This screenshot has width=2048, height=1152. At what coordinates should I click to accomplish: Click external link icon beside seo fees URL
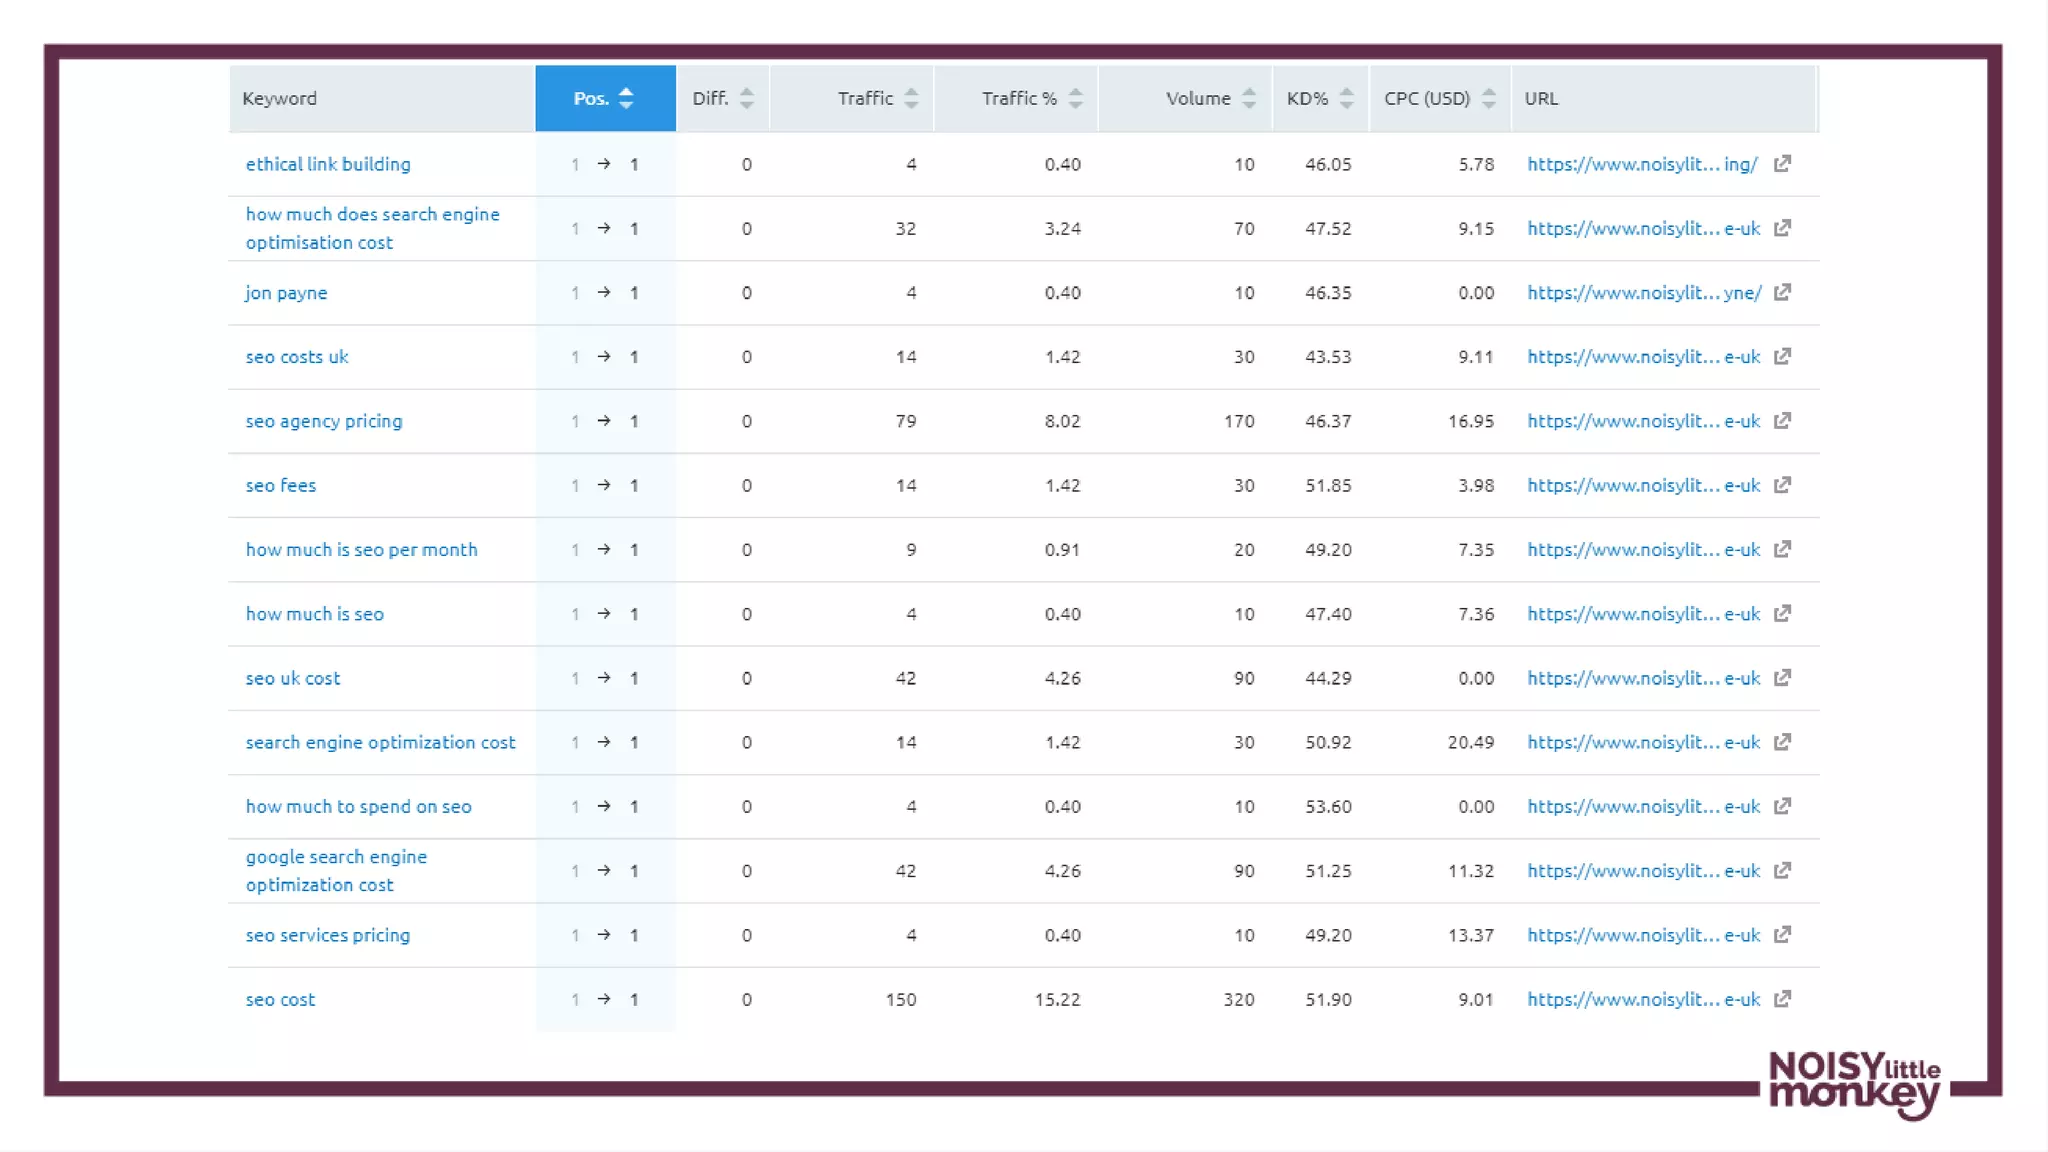coord(1782,485)
